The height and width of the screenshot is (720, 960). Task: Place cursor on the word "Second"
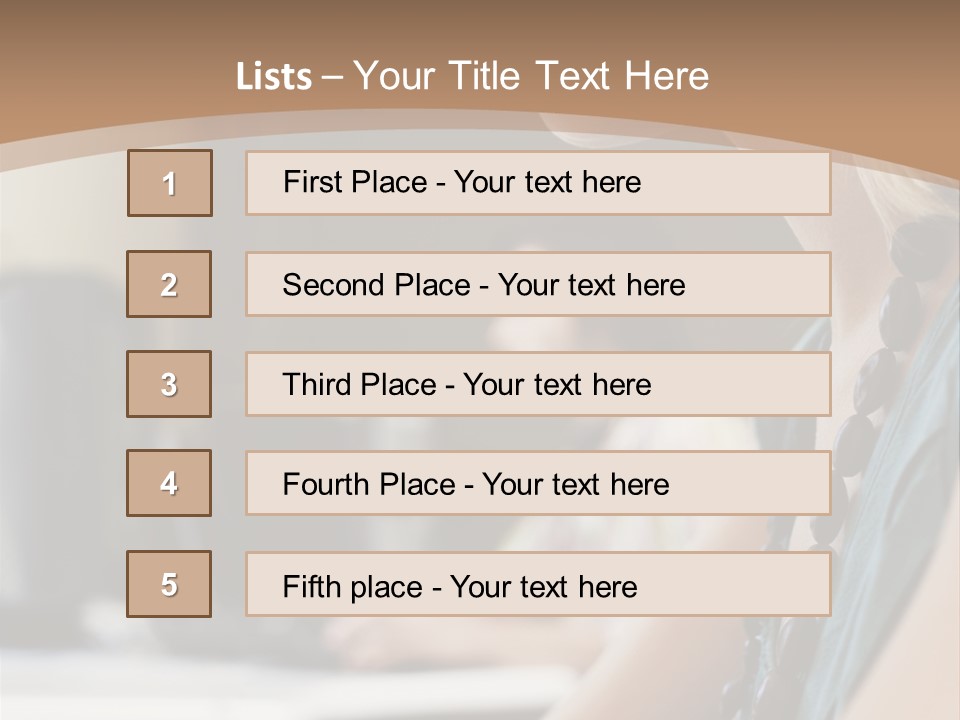[x=334, y=285]
